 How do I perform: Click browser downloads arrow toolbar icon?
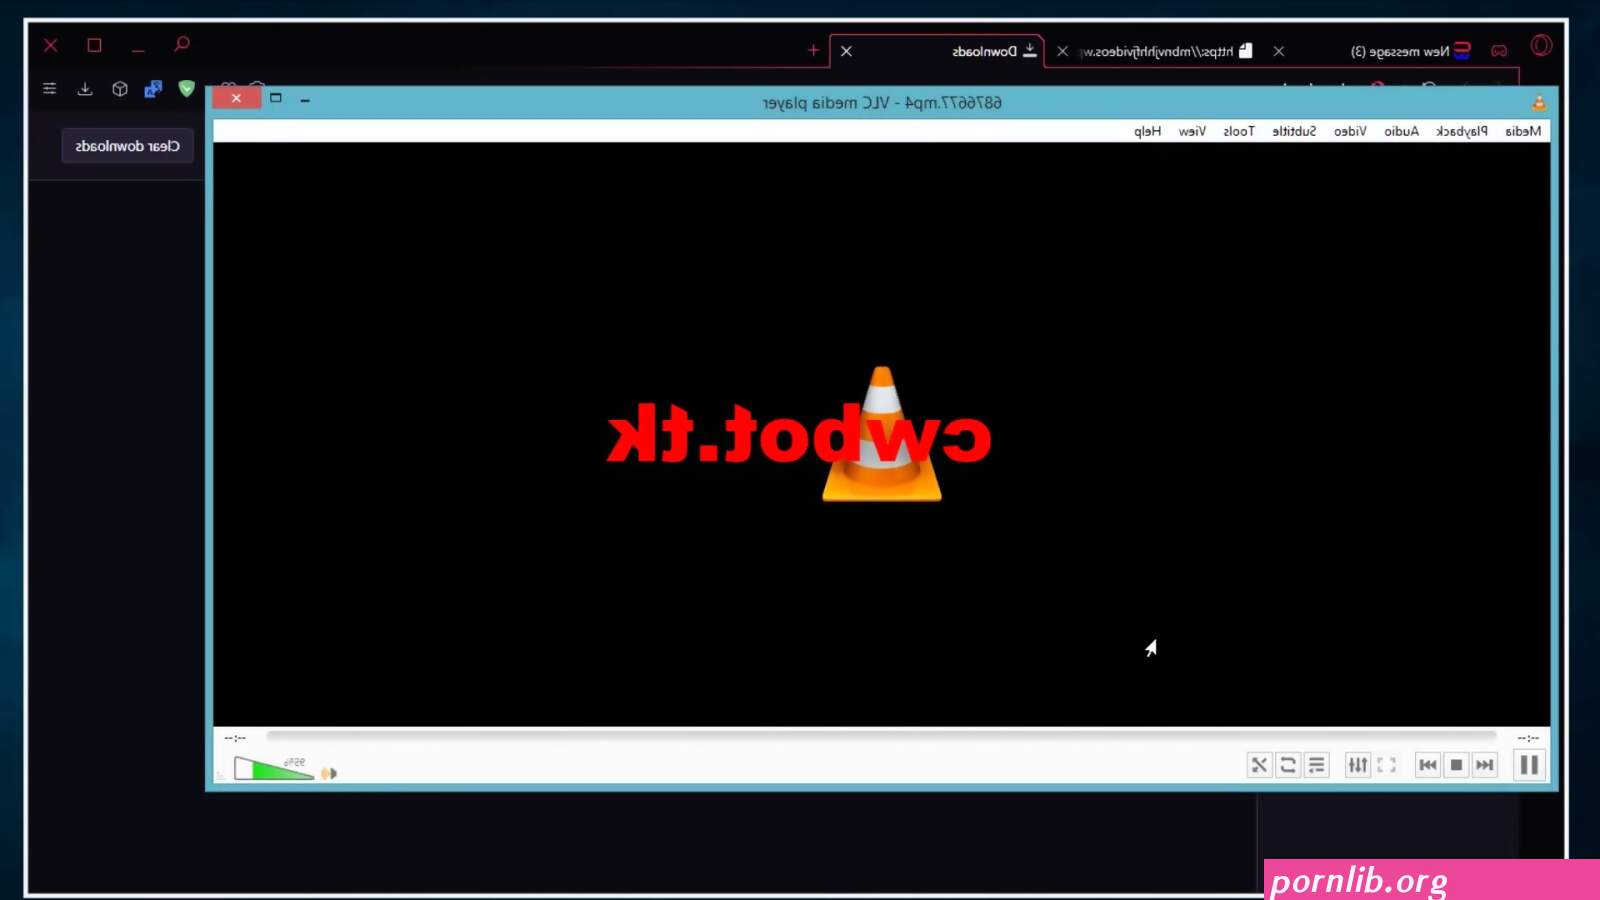tap(85, 89)
